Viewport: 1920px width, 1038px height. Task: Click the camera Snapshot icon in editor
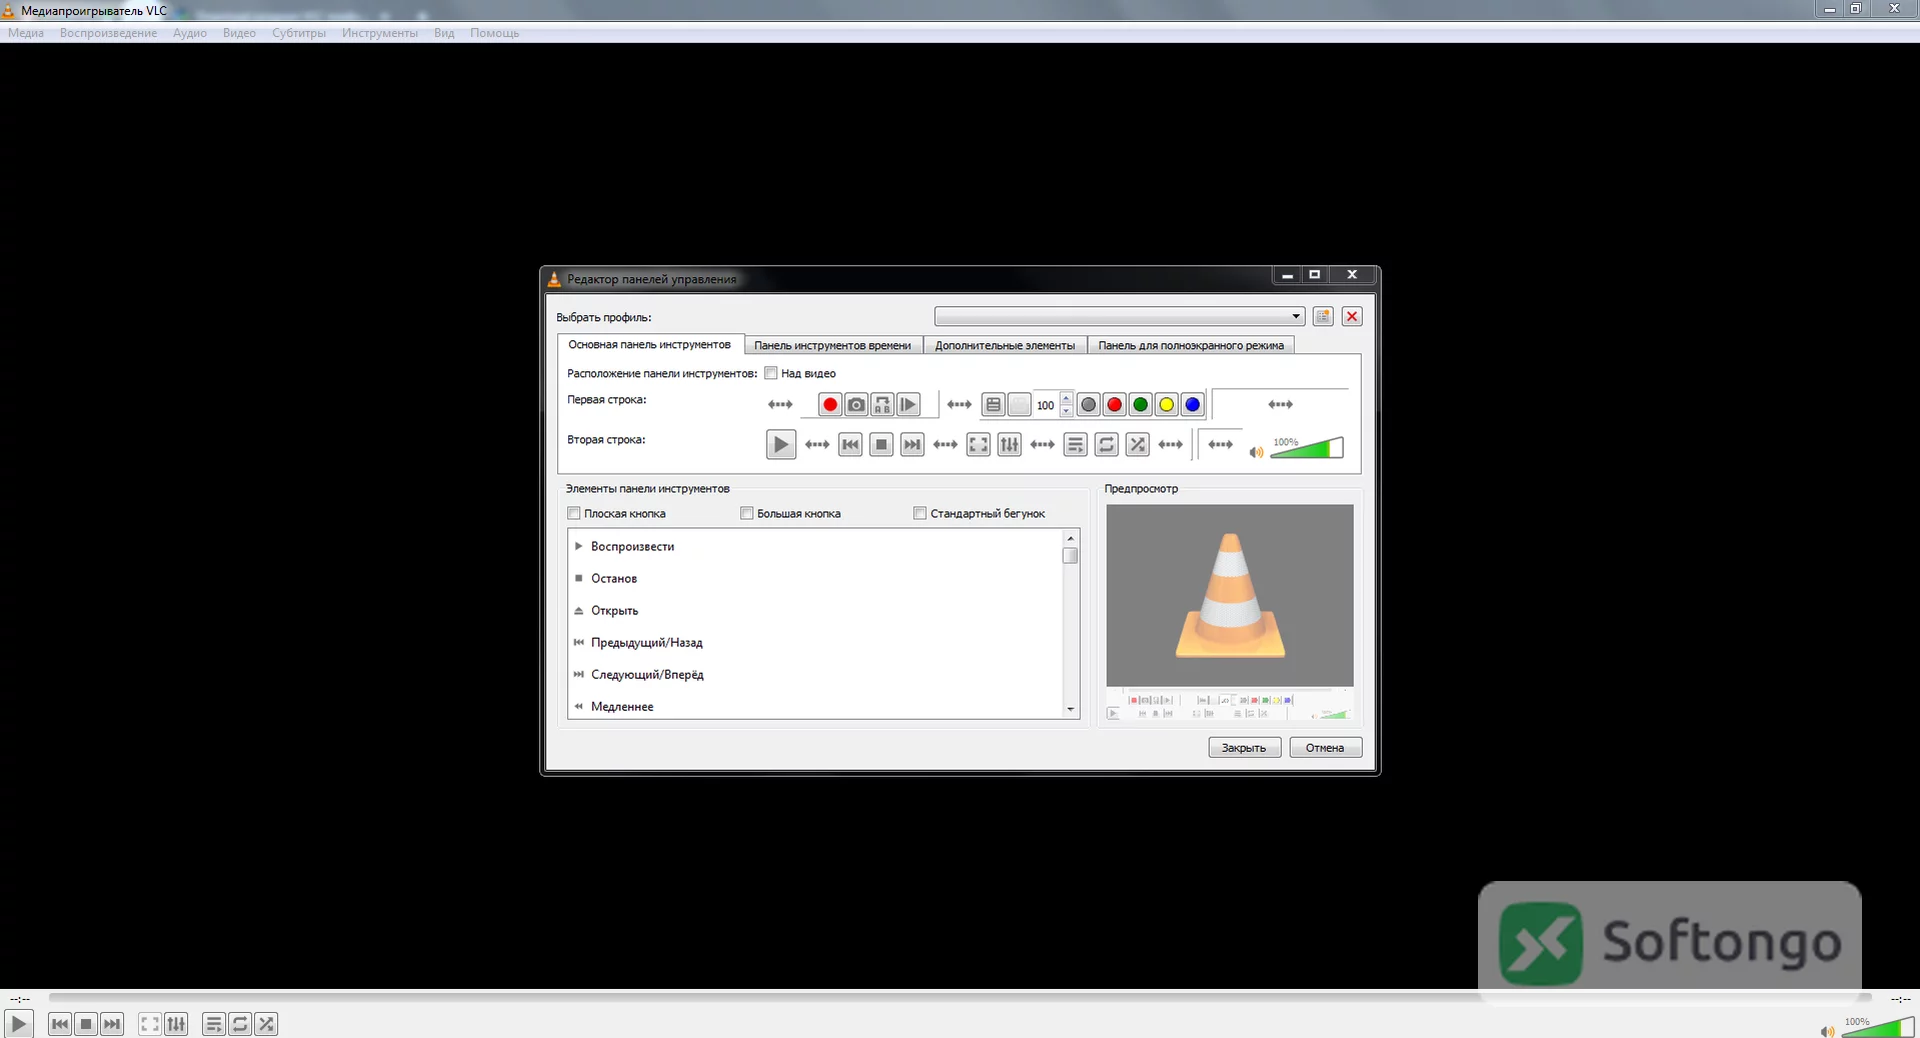(x=856, y=405)
